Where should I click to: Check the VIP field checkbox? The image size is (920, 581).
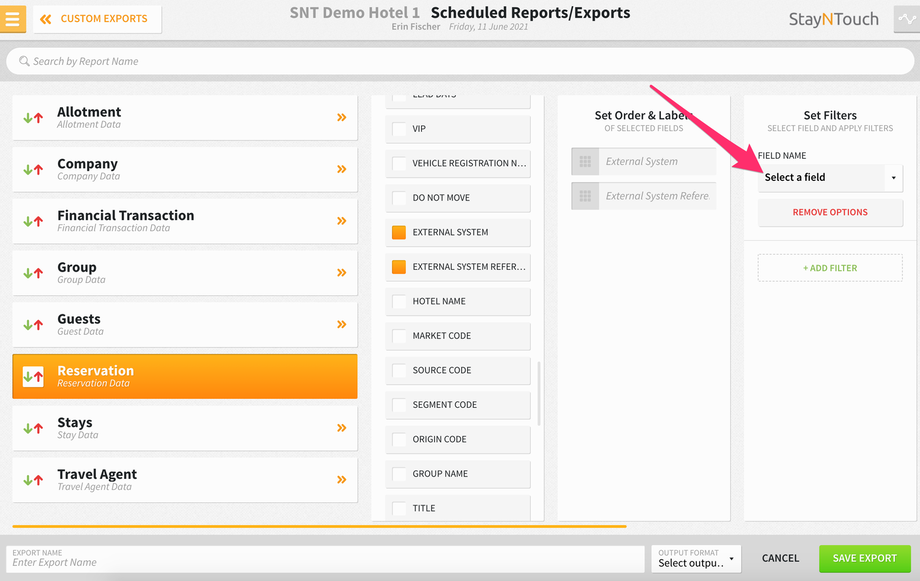point(399,129)
